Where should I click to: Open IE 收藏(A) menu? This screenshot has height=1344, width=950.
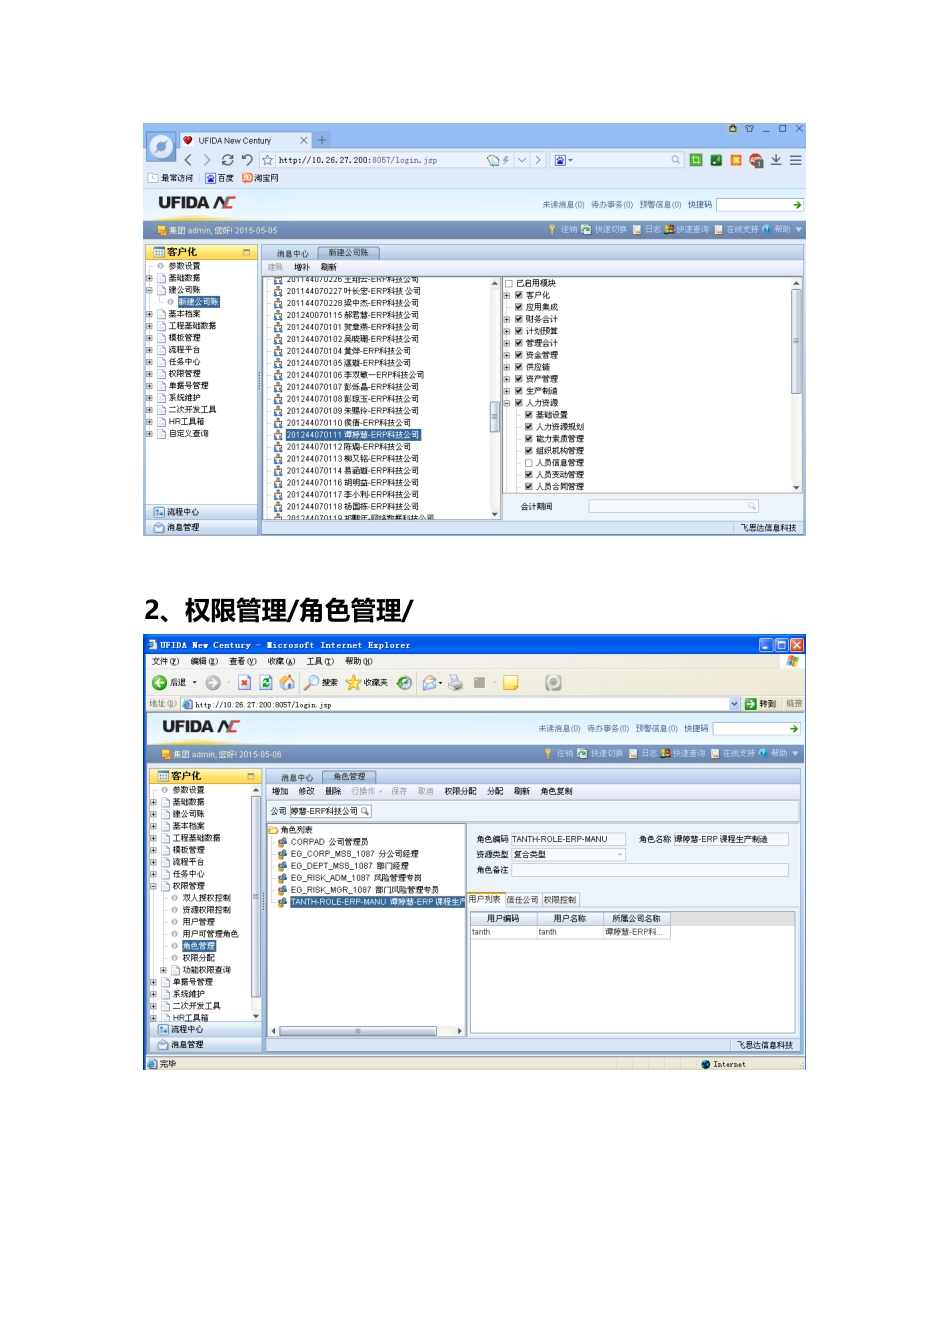281,662
